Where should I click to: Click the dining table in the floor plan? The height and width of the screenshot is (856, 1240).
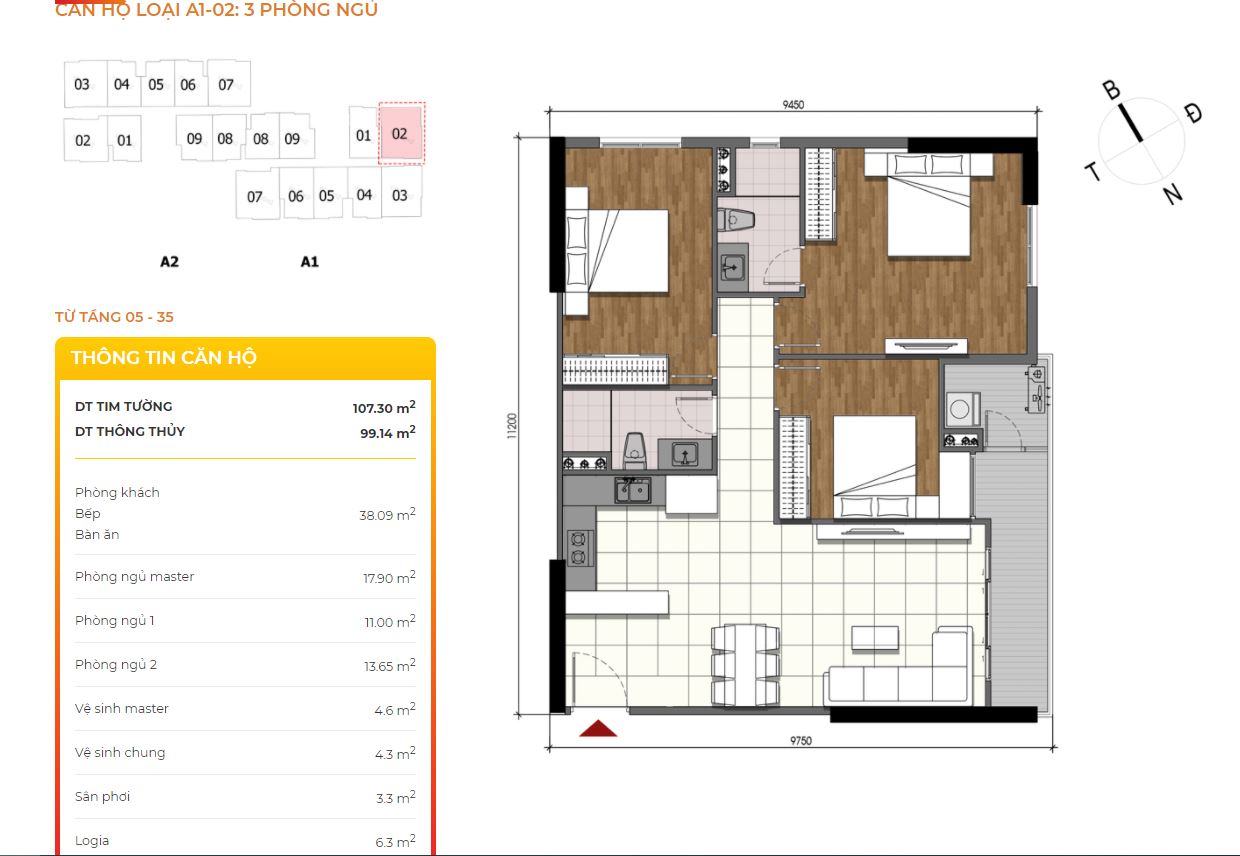click(x=744, y=666)
